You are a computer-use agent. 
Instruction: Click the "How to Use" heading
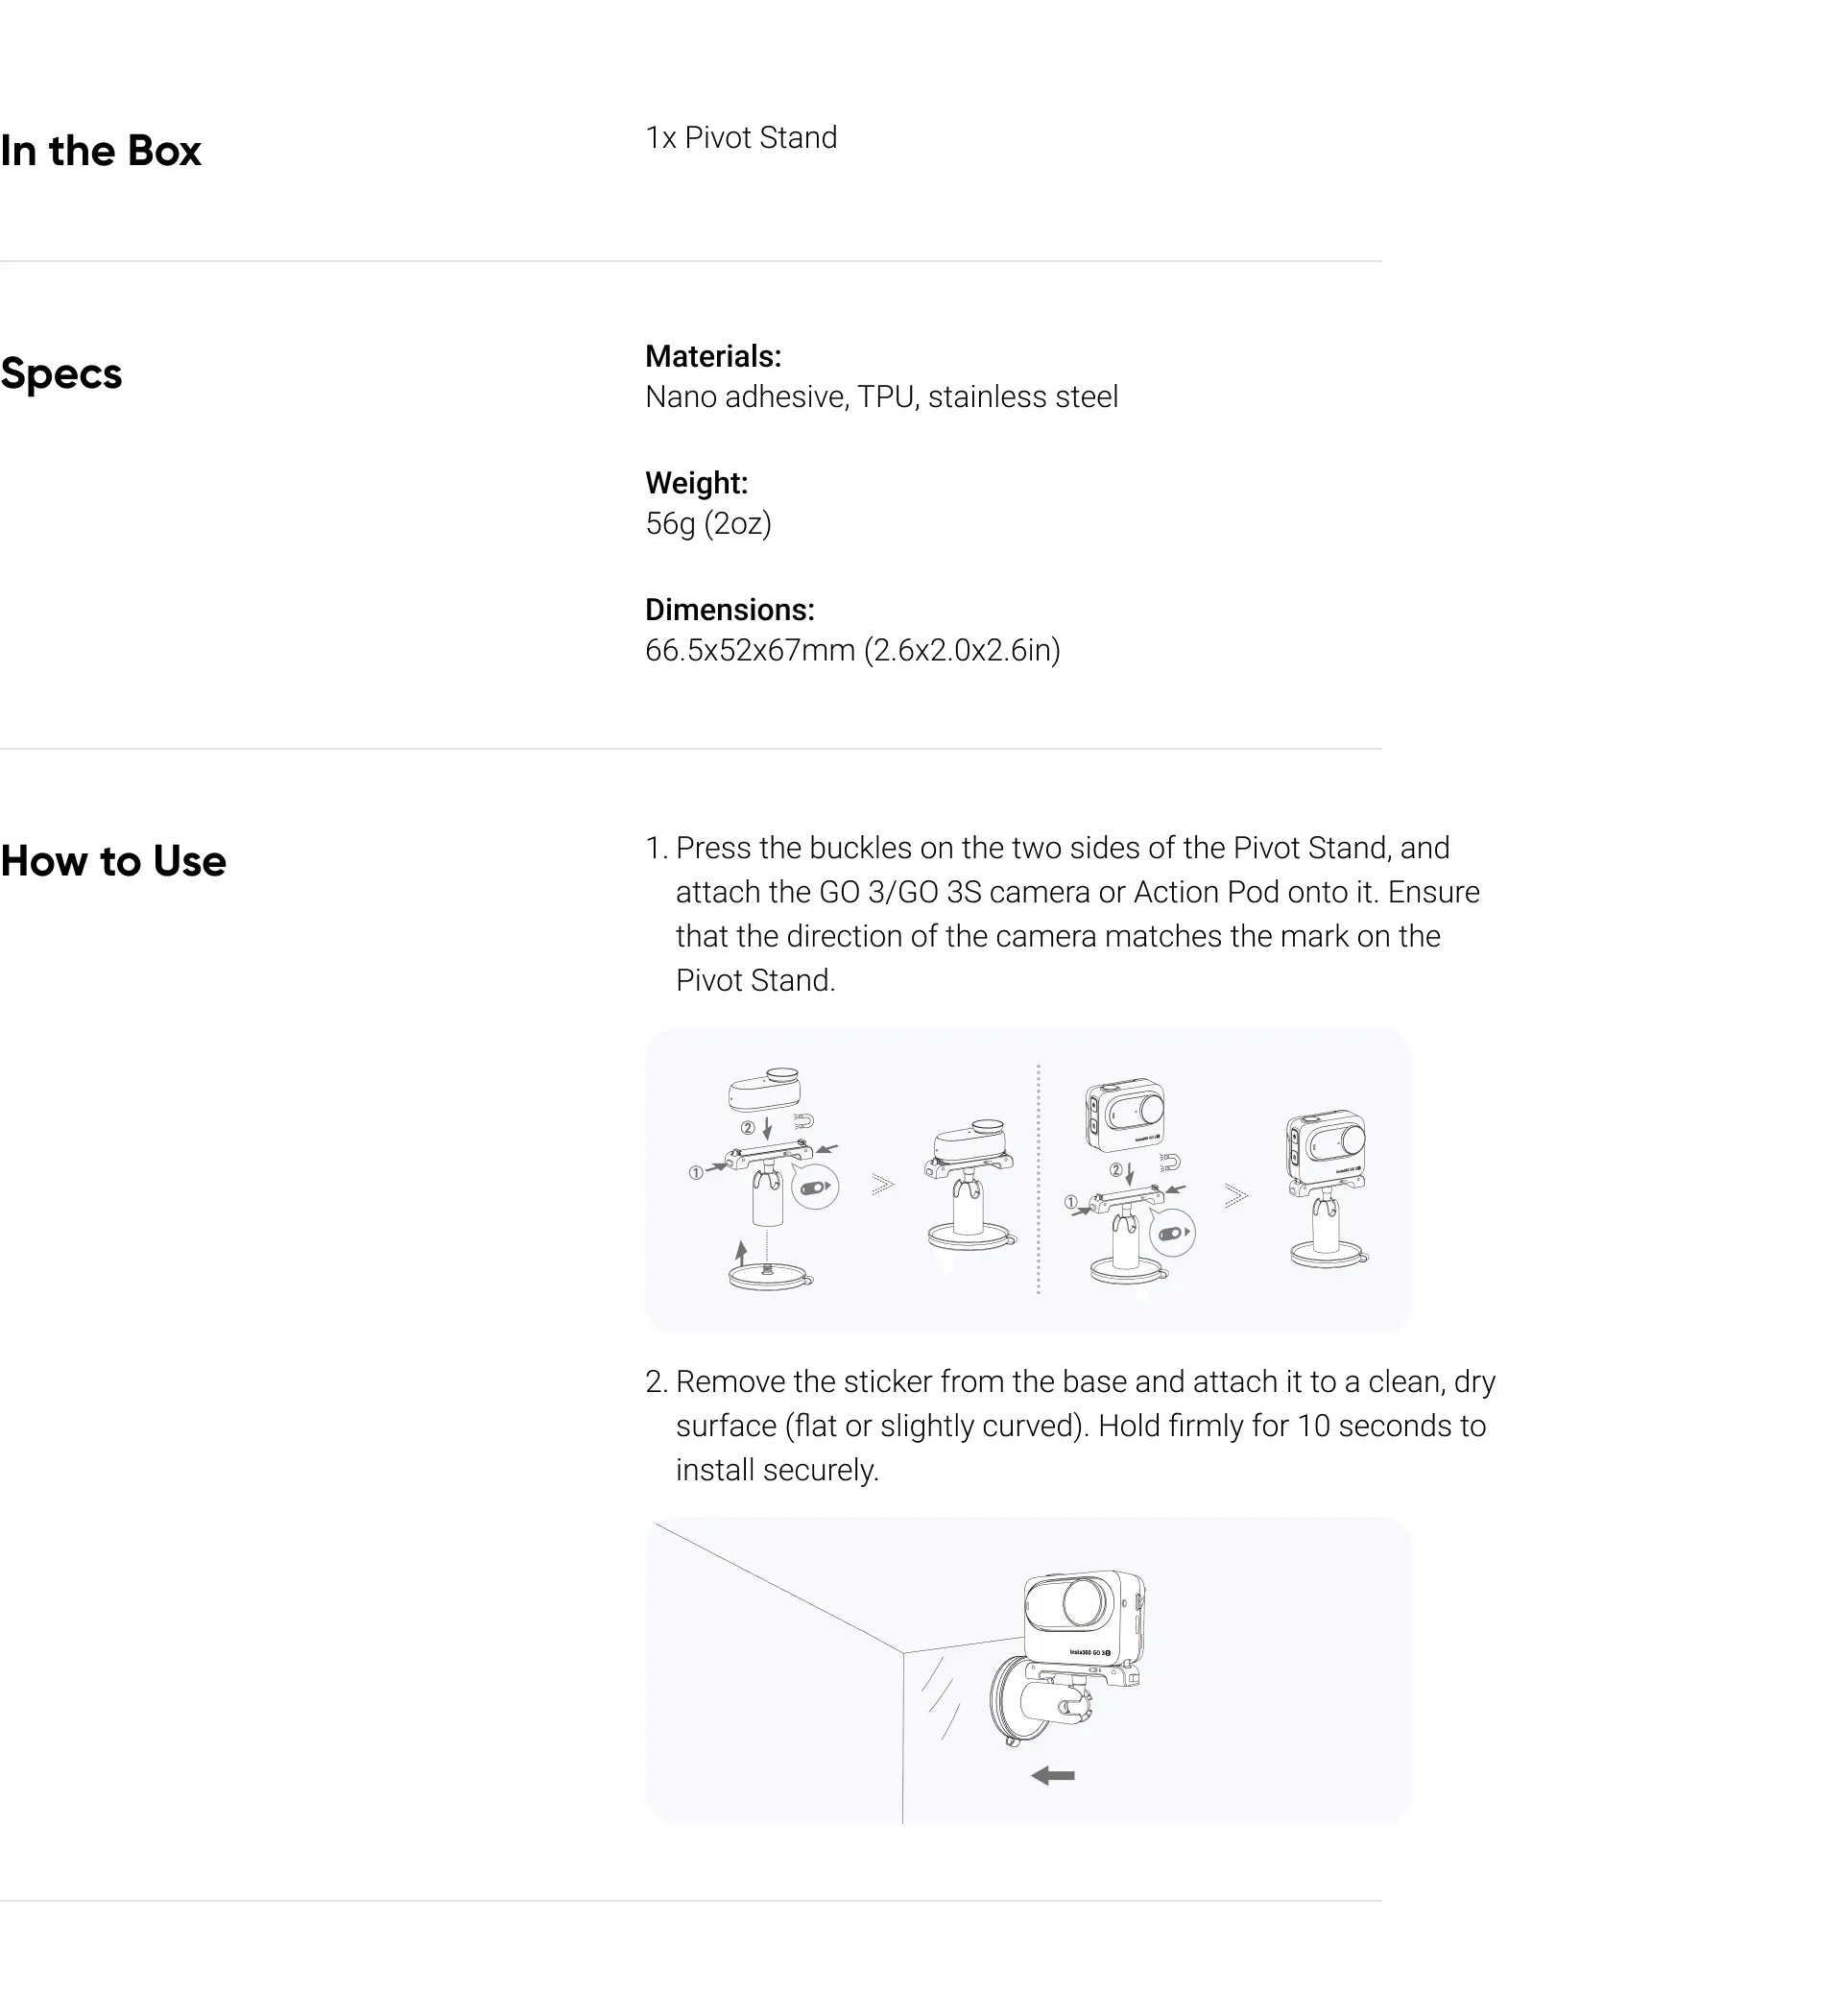coord(113,861)
